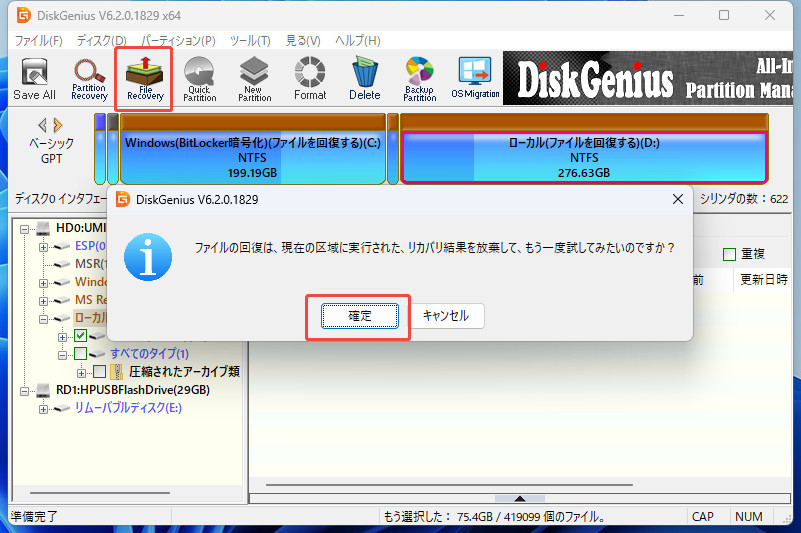Check the 圧縮されたアーカイブ類 checkbox
Viewport: 801px width, 533px height.
pyautogui.click(x=100, y=372)
